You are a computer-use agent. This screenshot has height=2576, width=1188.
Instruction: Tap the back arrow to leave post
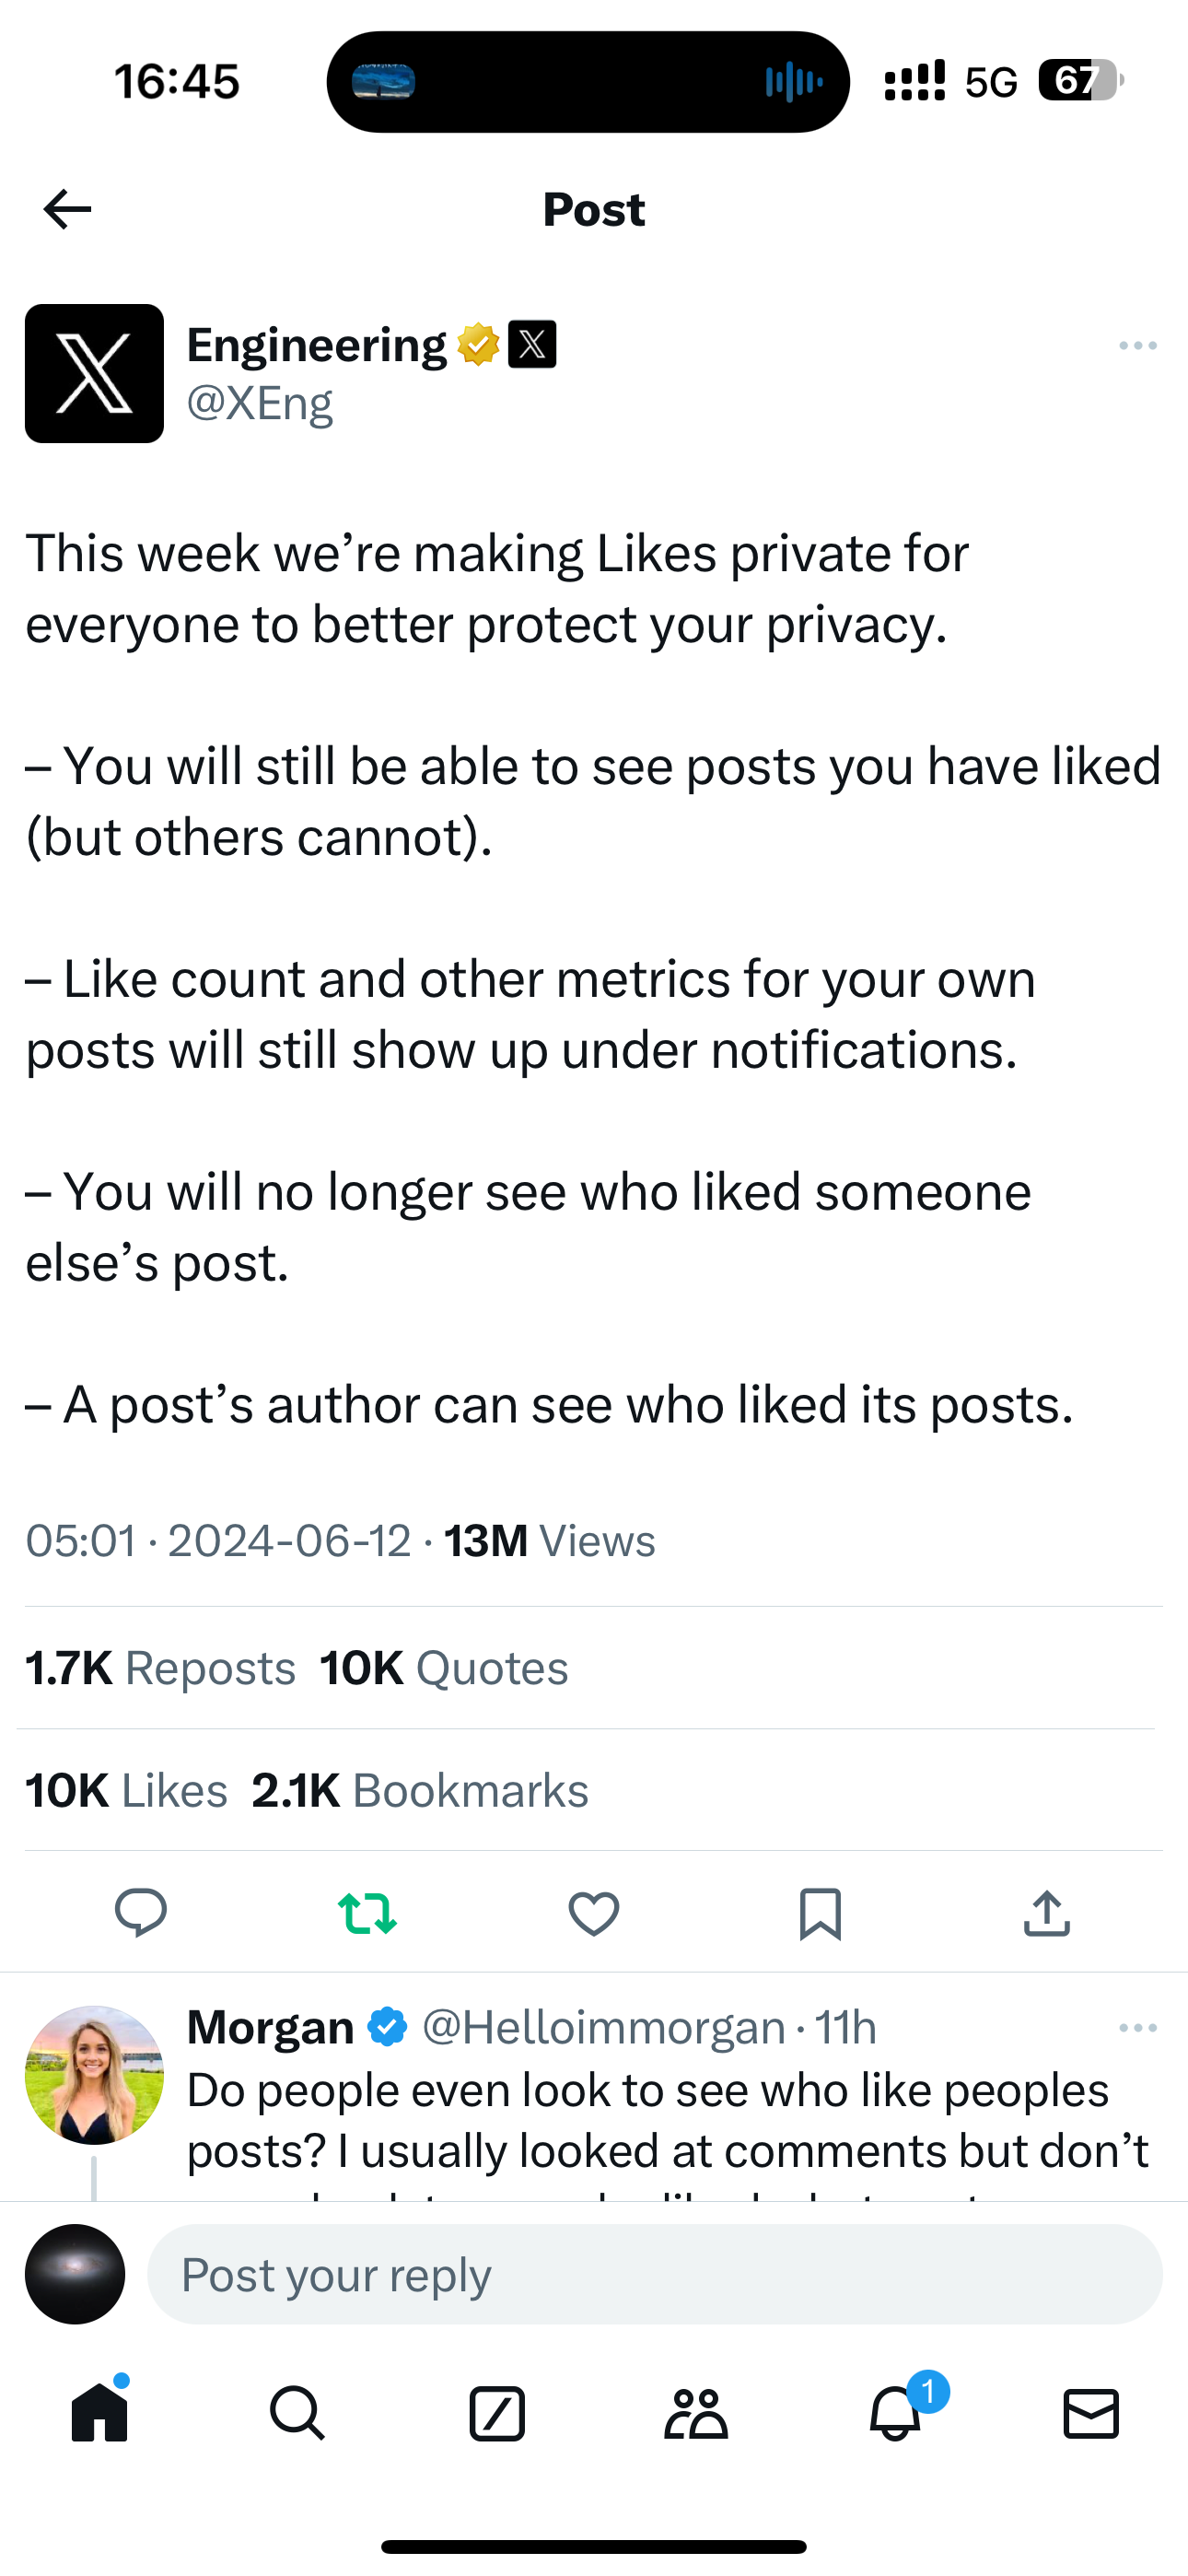68,209
